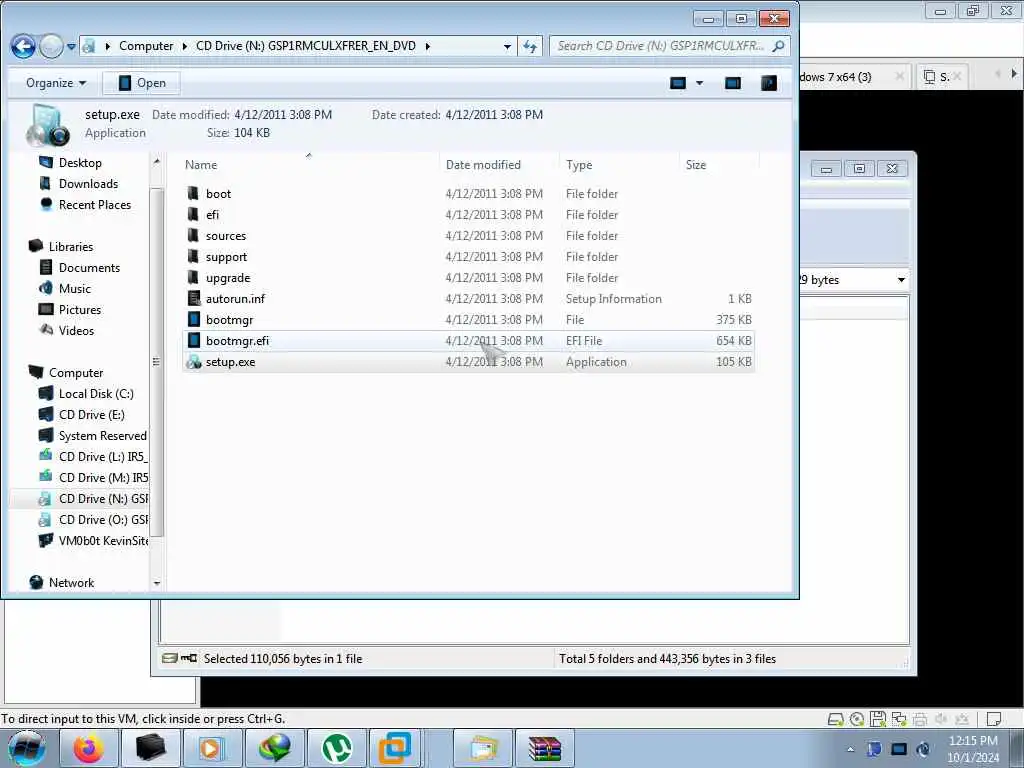
Task: Click the magnifier search icon
Action: (x=778, y=46)
